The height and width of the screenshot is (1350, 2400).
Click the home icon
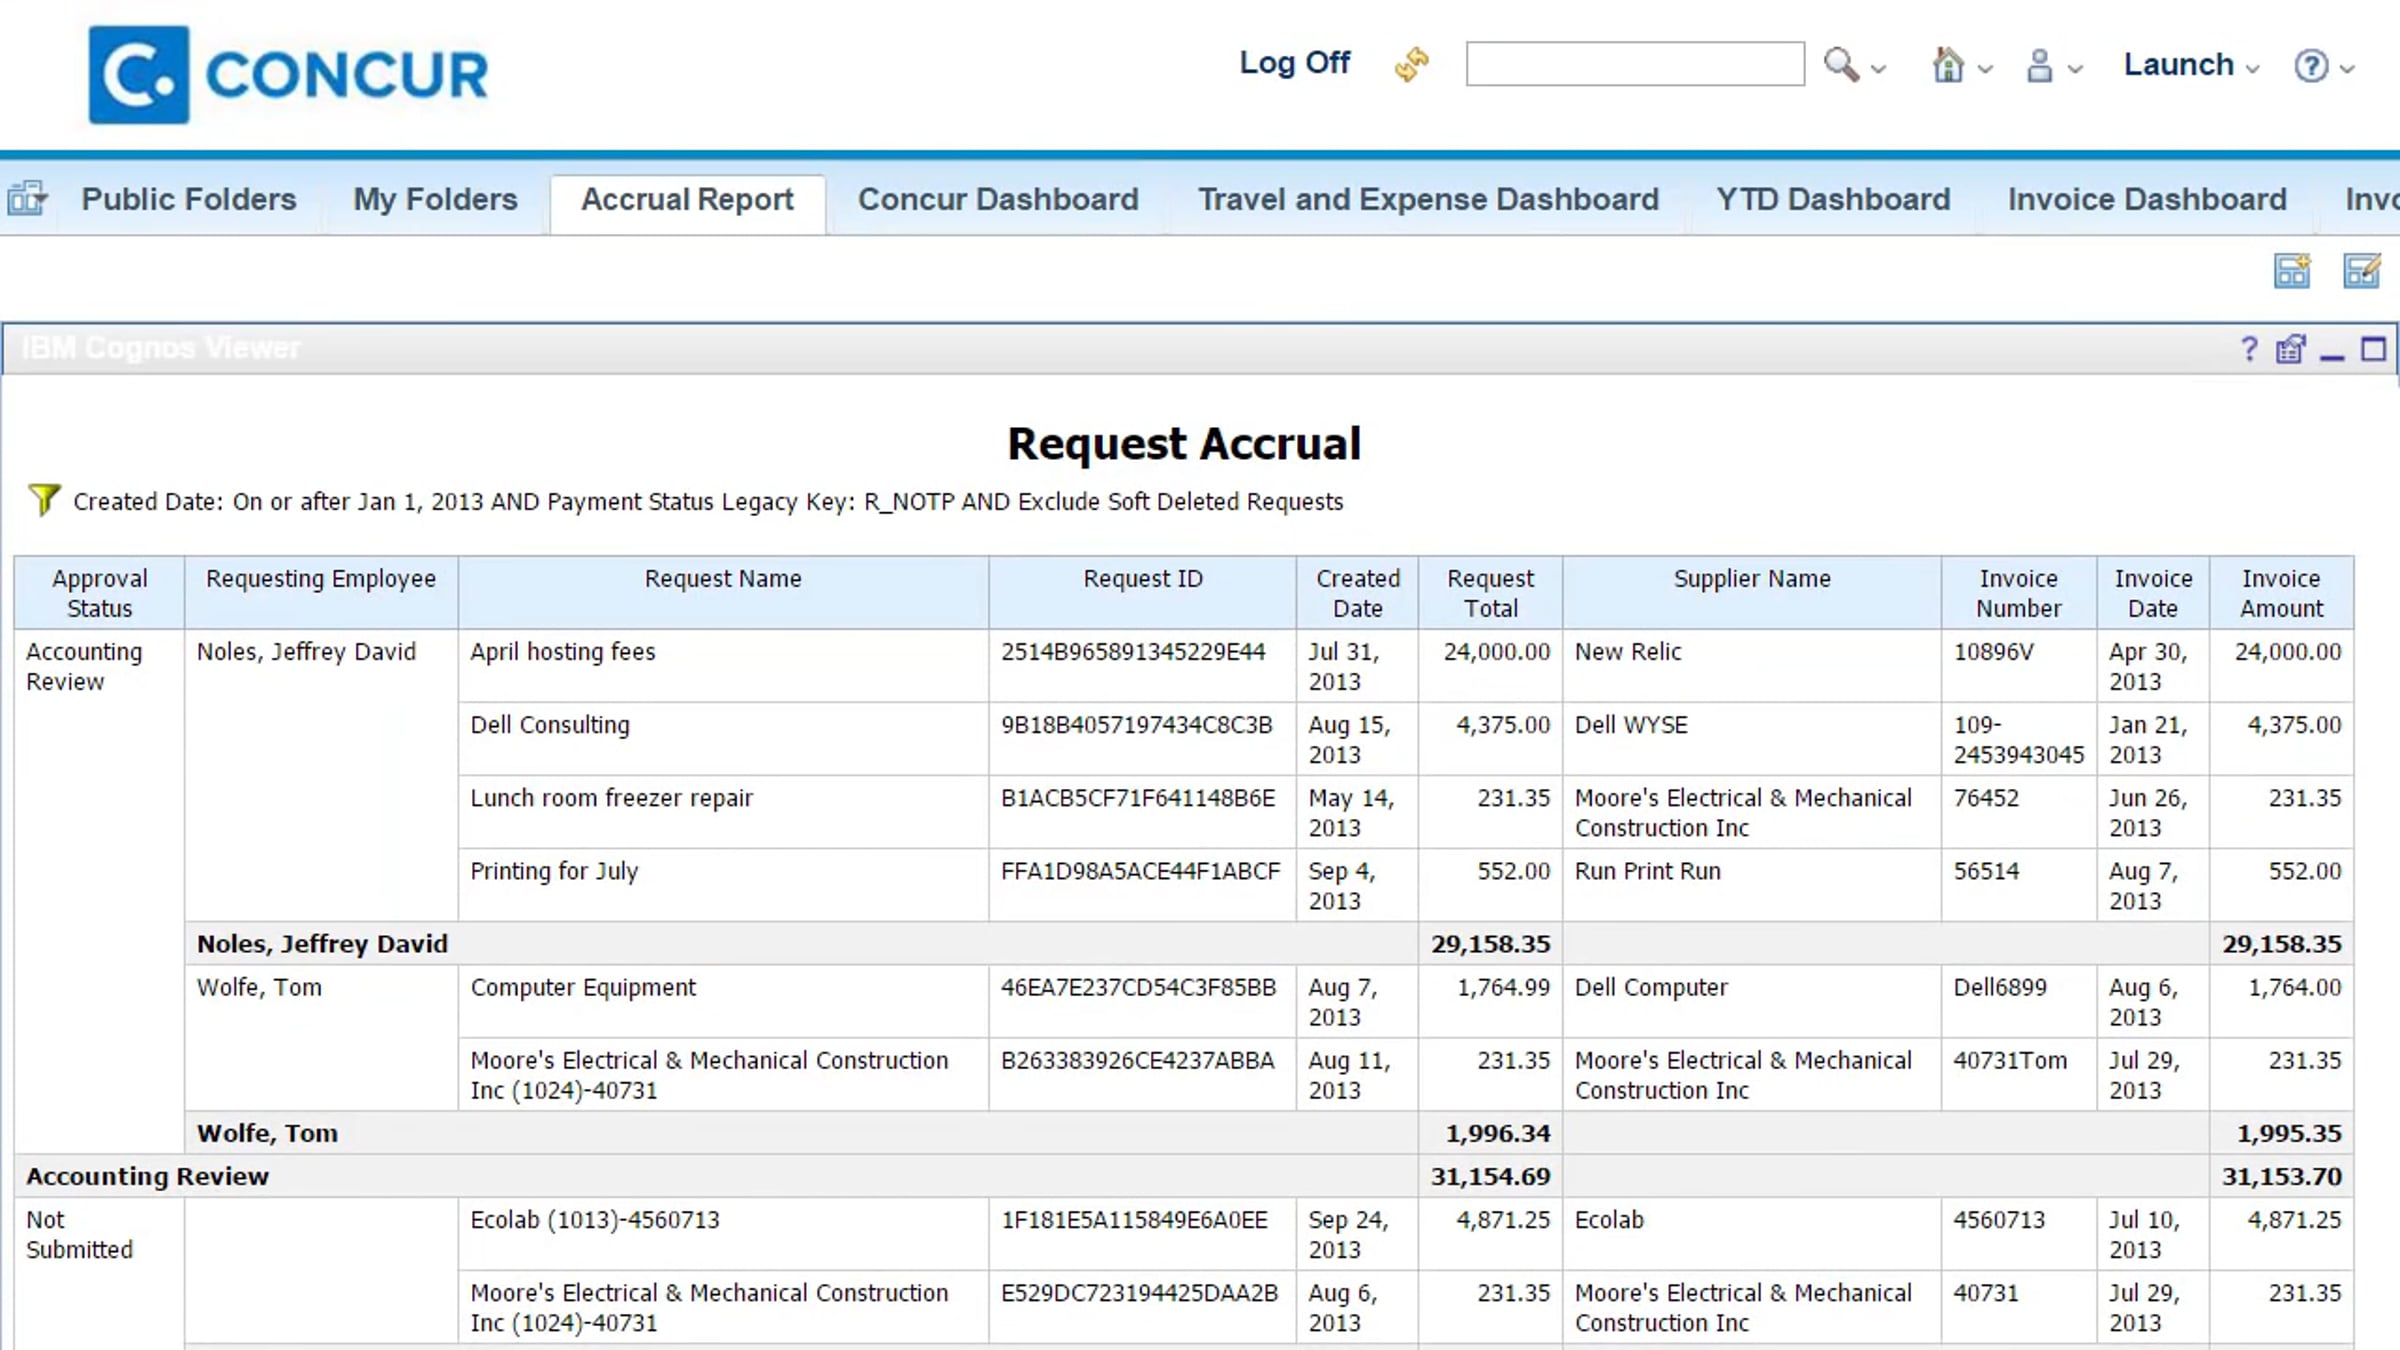[1948, 65]
